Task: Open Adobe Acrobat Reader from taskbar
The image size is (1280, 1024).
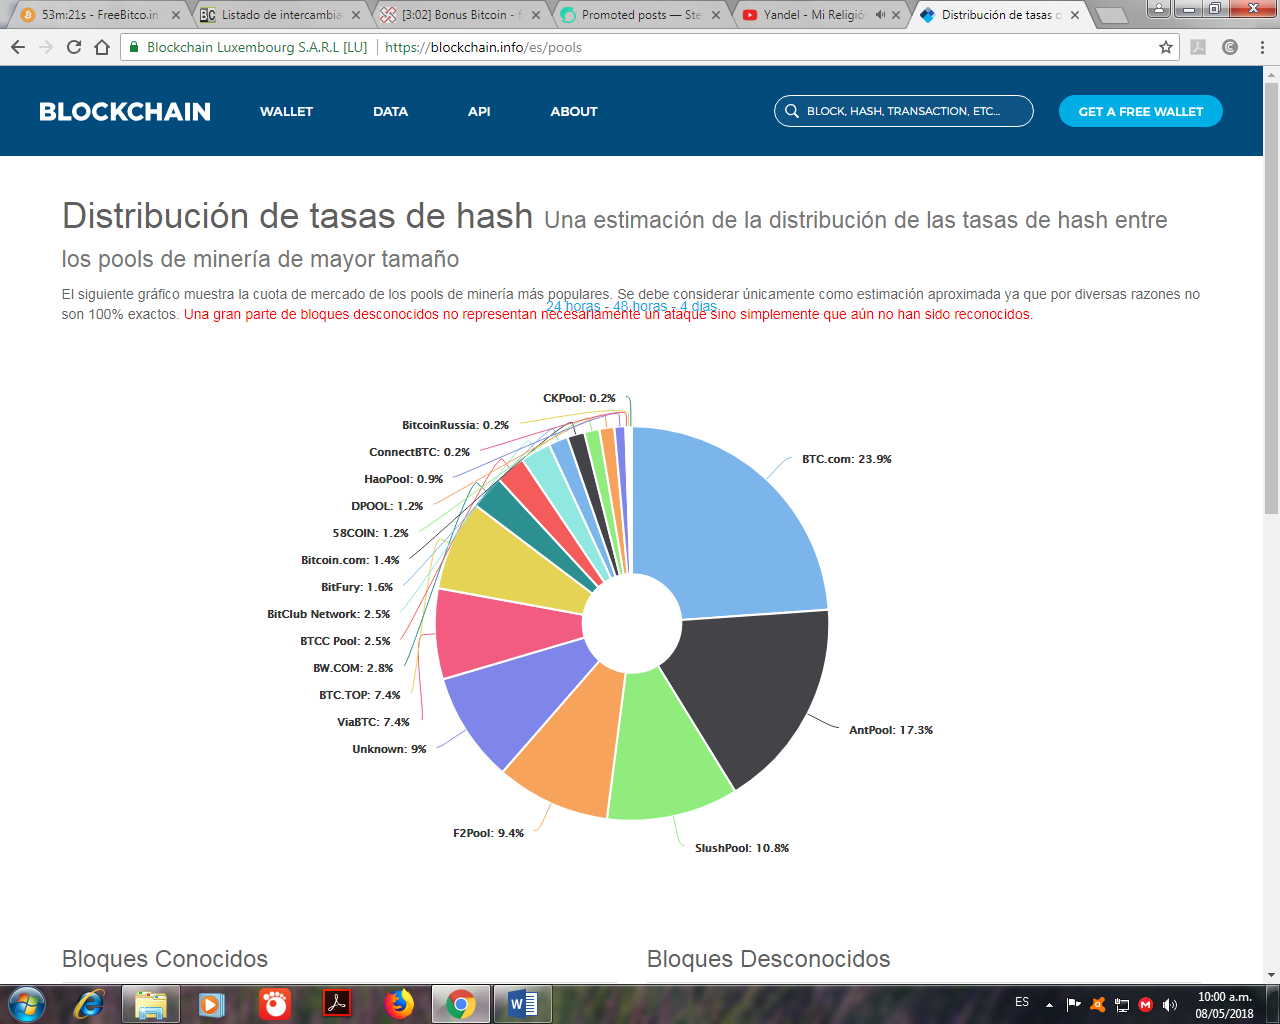Action: click(x=337, y=1003)
